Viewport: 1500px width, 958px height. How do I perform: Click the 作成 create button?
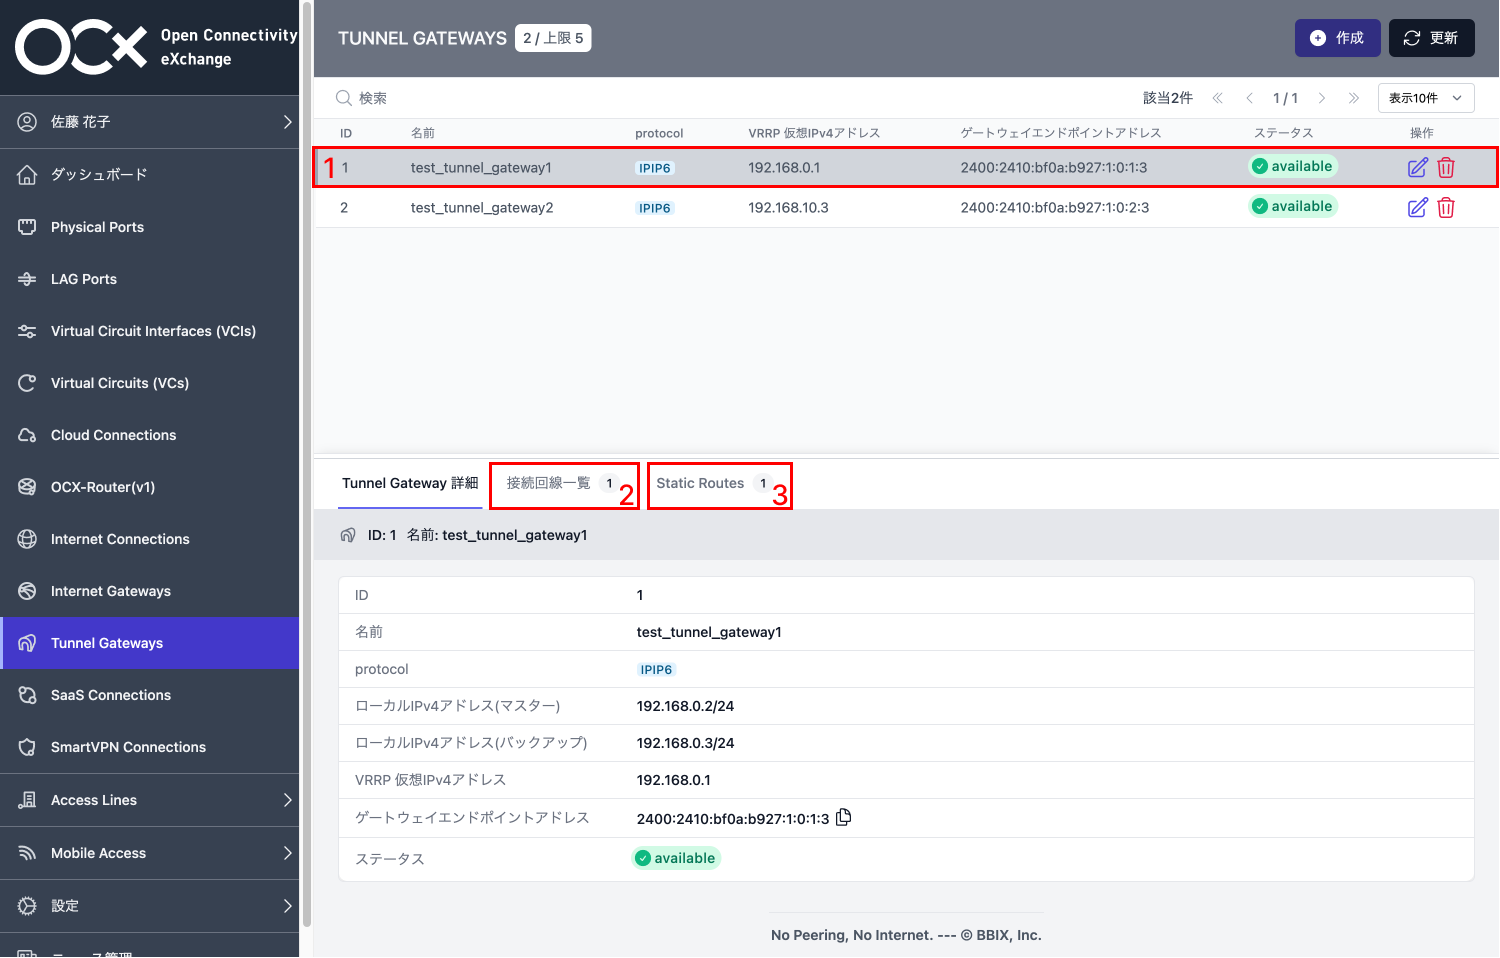coord(1337,38)
